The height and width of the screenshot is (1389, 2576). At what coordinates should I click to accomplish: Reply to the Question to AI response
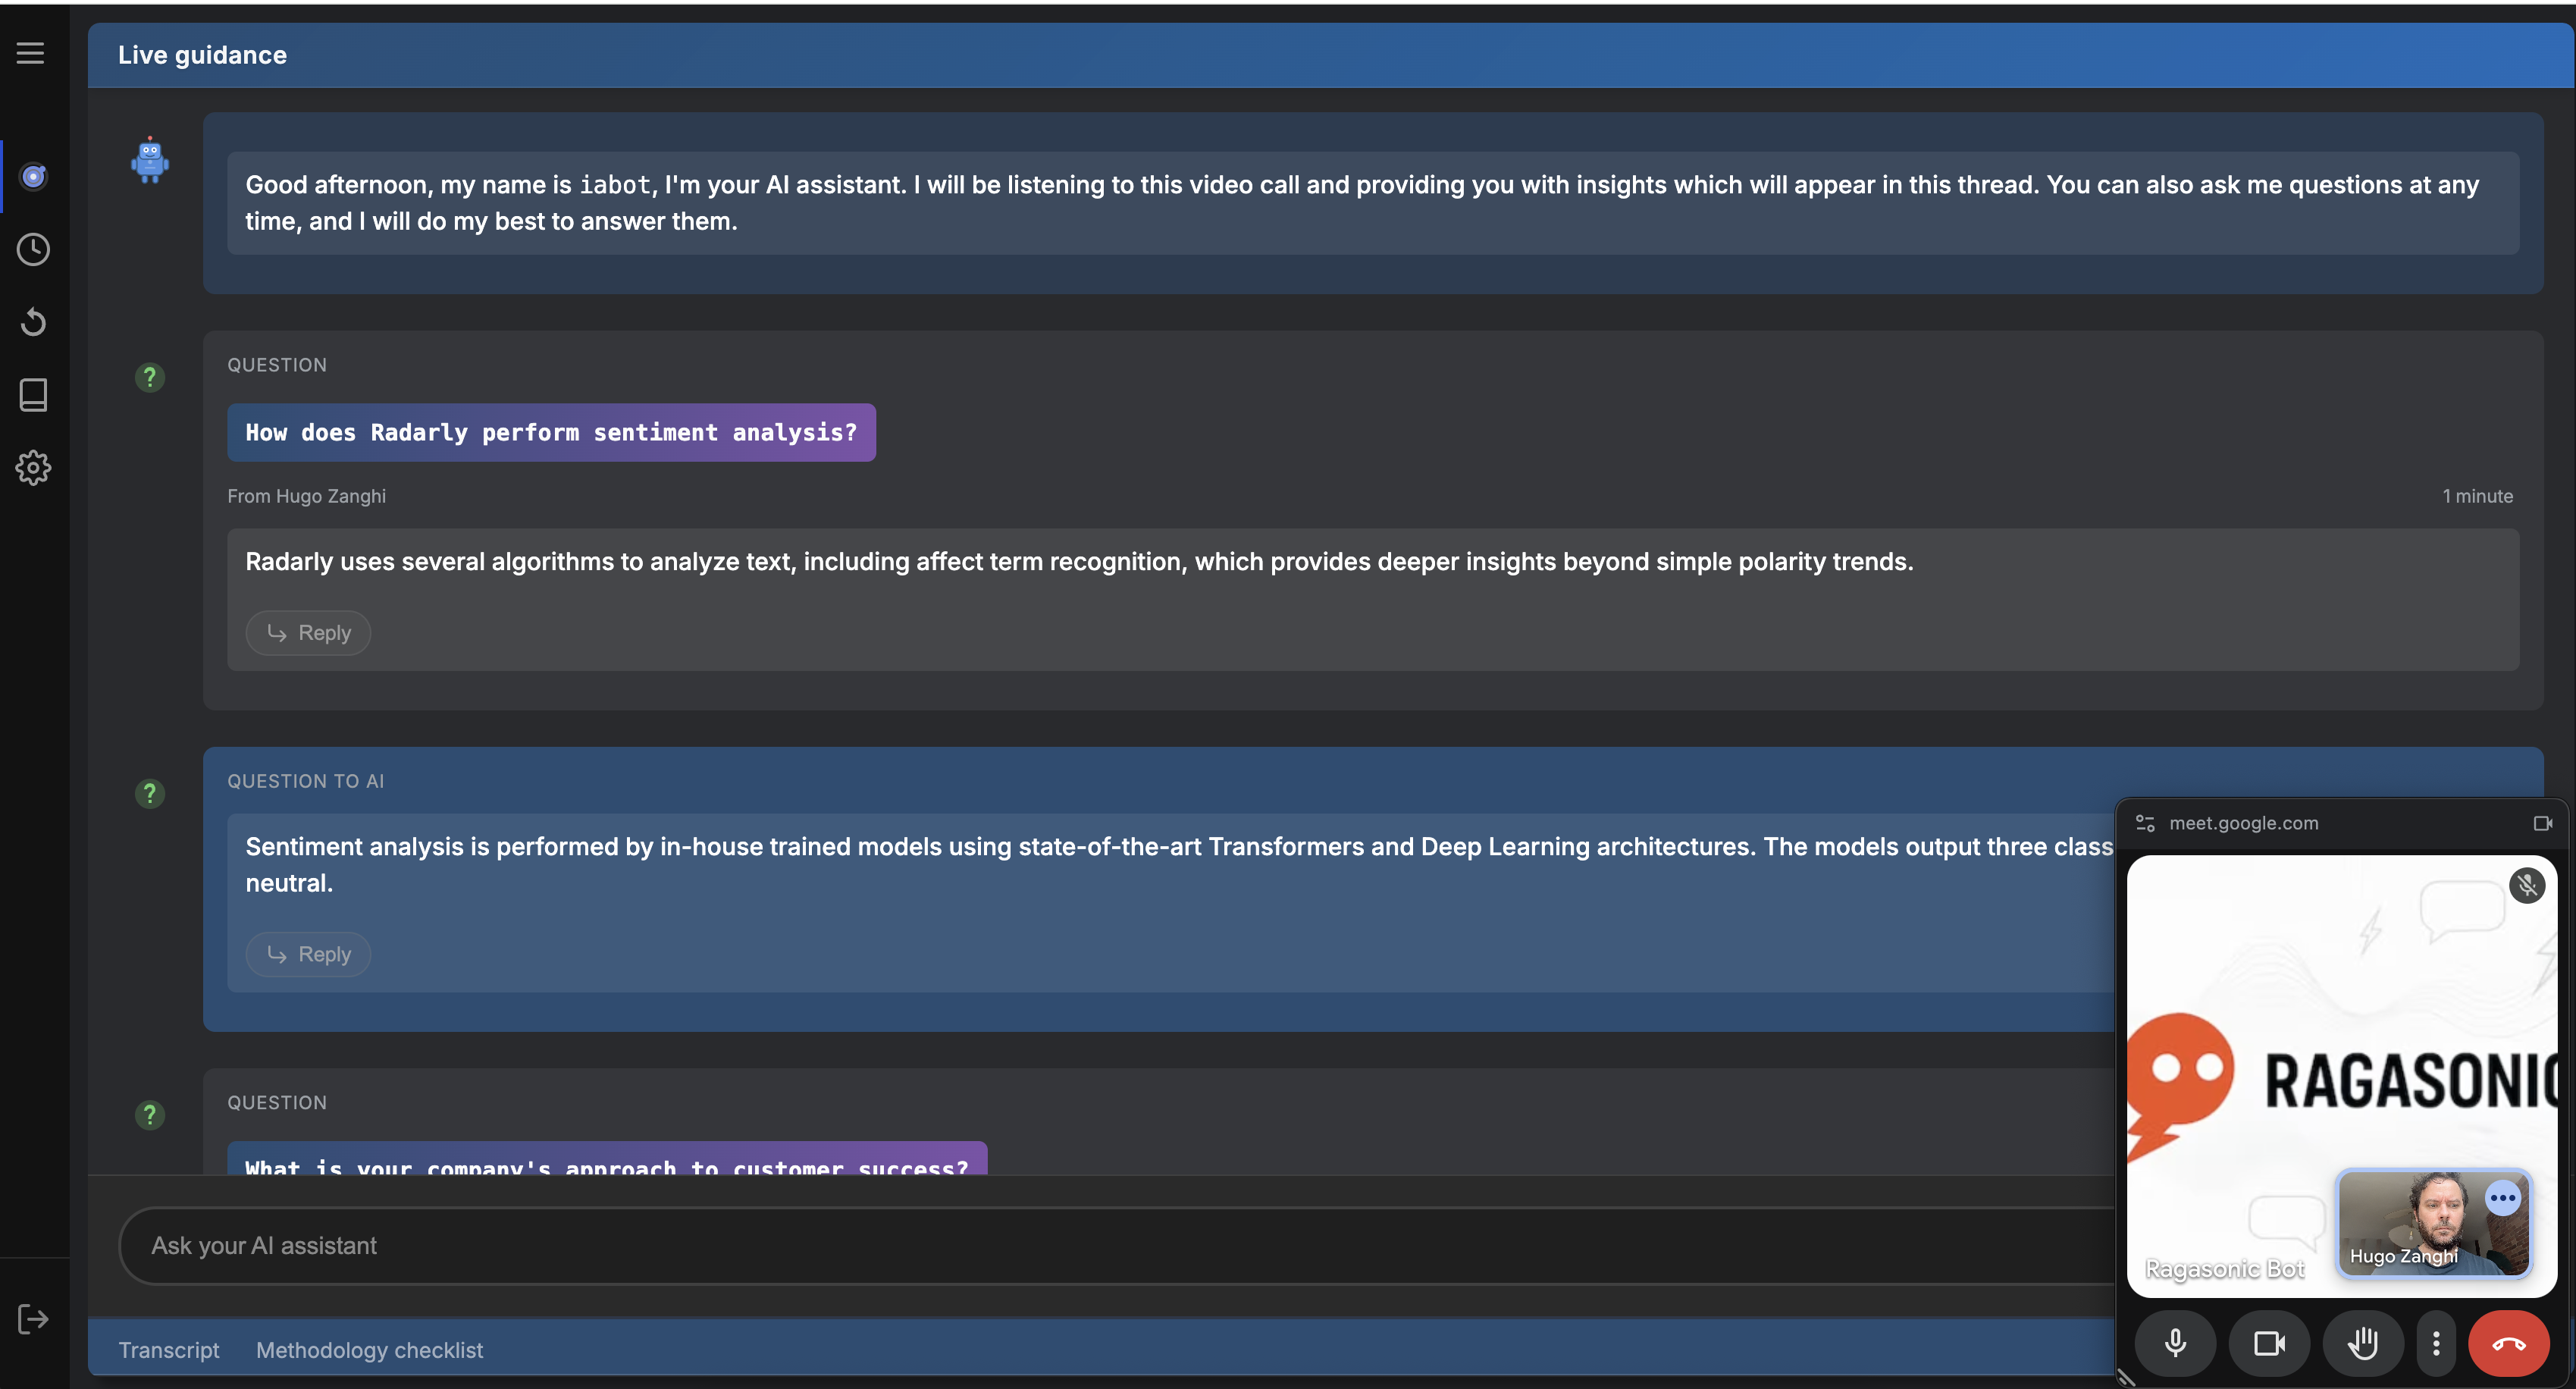(307, 954)
